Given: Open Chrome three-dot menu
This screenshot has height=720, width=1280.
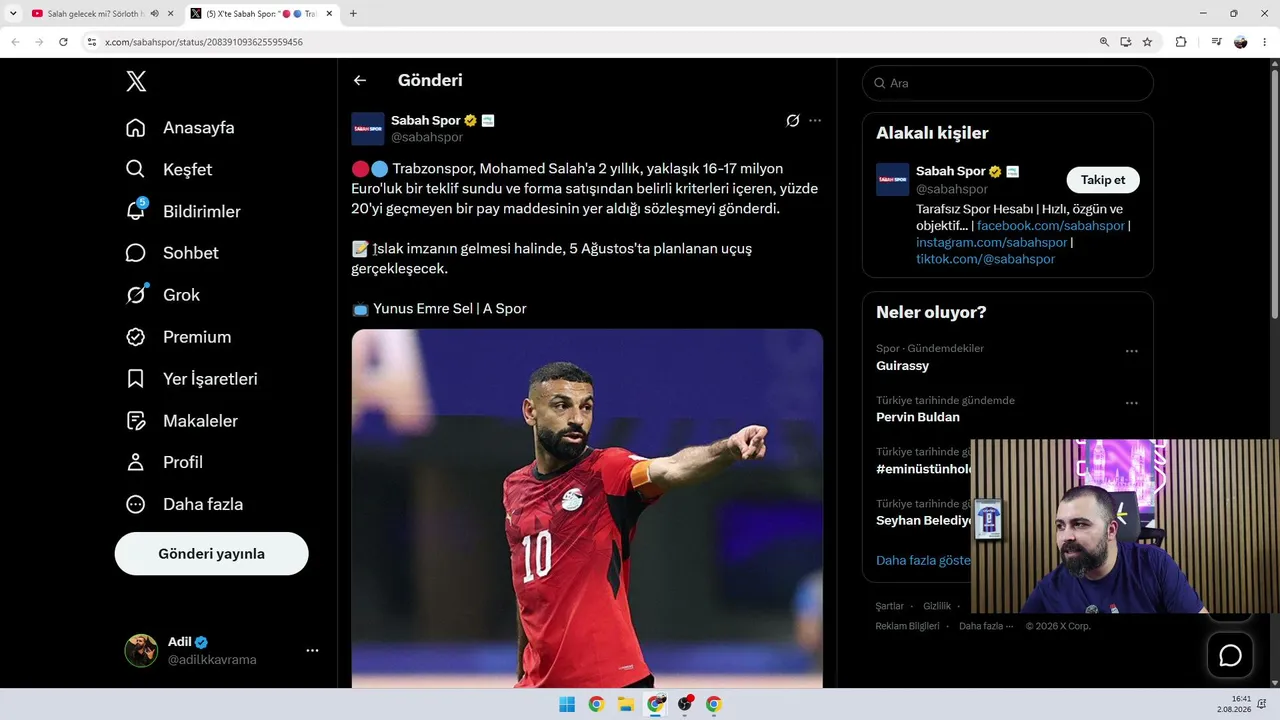Looking at the screenshot, I should pyautogui.click(x=1264, y=42).
